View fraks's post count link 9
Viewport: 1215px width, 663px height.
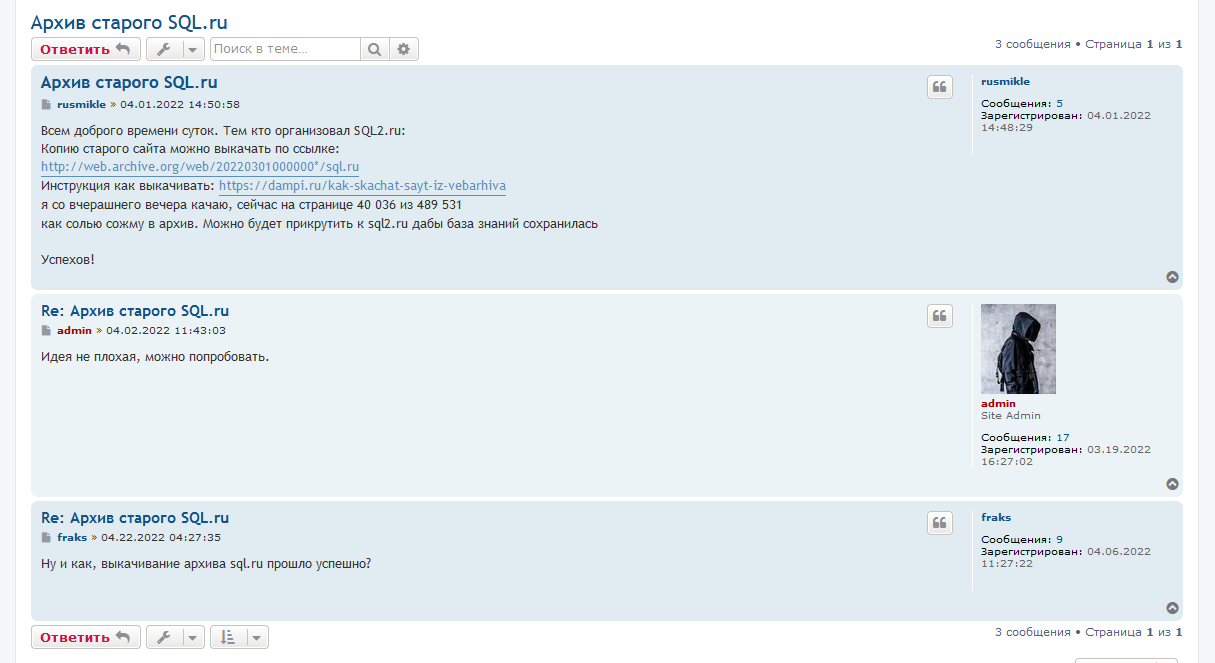tap(1059, 540)
